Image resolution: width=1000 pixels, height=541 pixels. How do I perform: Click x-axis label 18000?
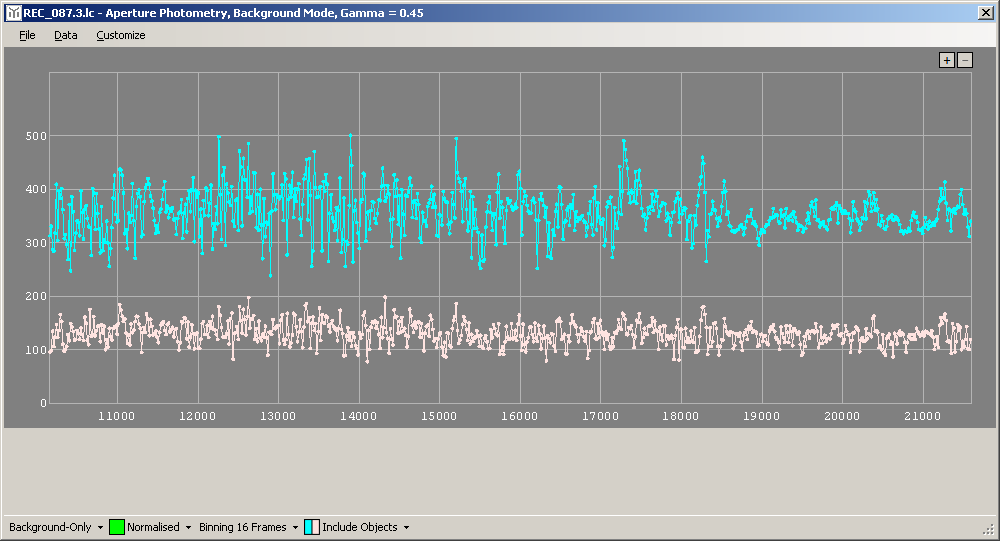tap(680, 416)
